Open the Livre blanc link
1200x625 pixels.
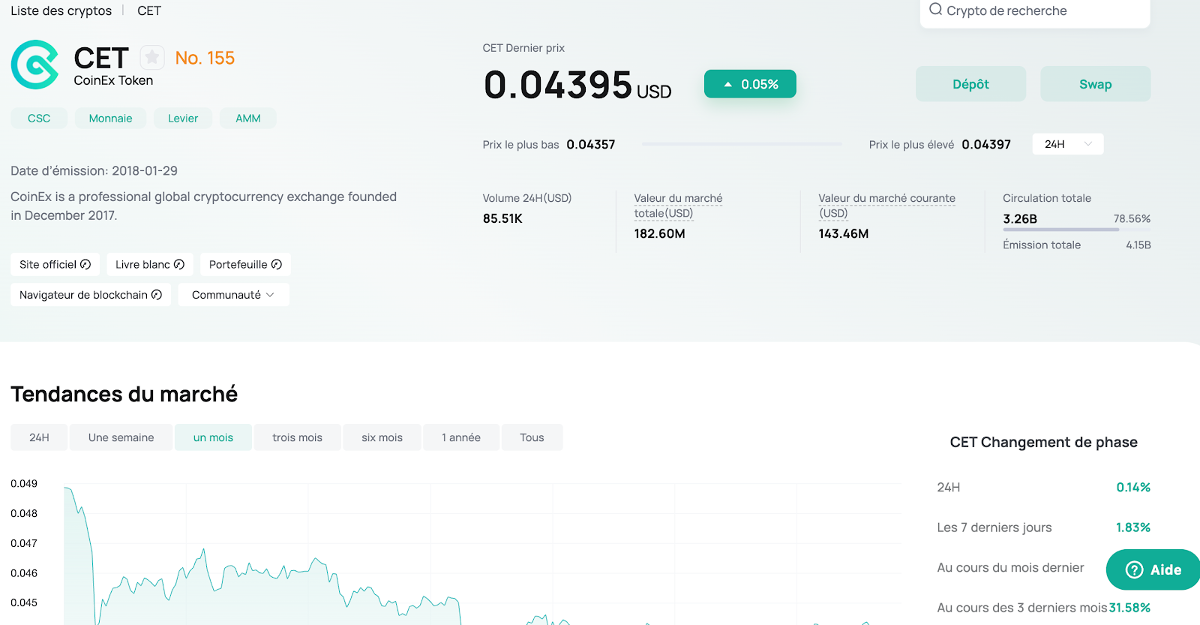pyautogui.click(x=150, y=265)
